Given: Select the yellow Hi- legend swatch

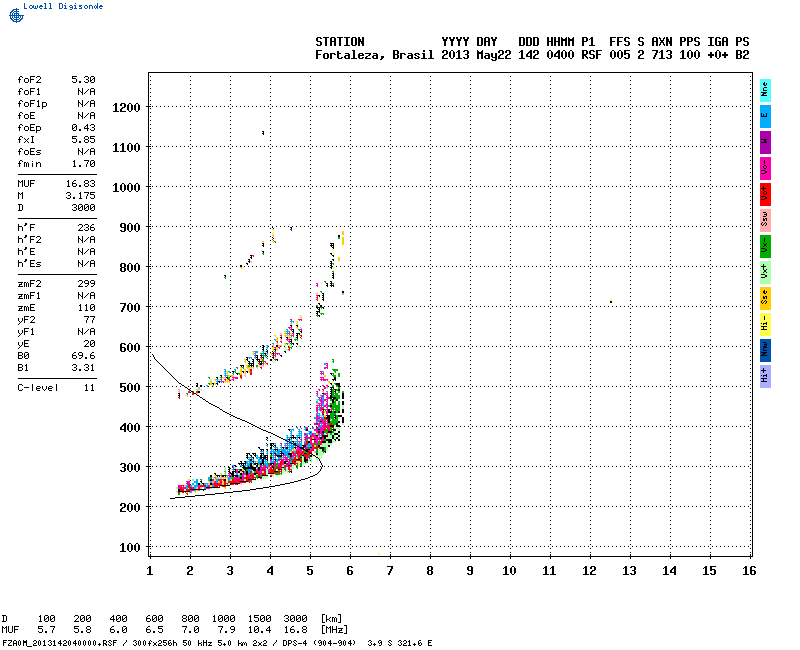Looking at the screenshot, I should coord(765,323).
